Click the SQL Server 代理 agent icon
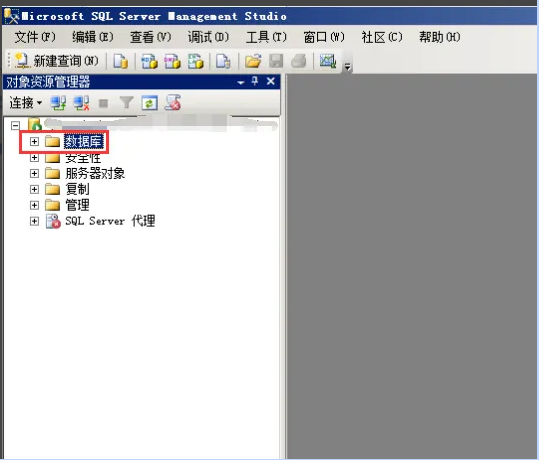The width and height of the screenshot is (539, 460). pos(53,221)
